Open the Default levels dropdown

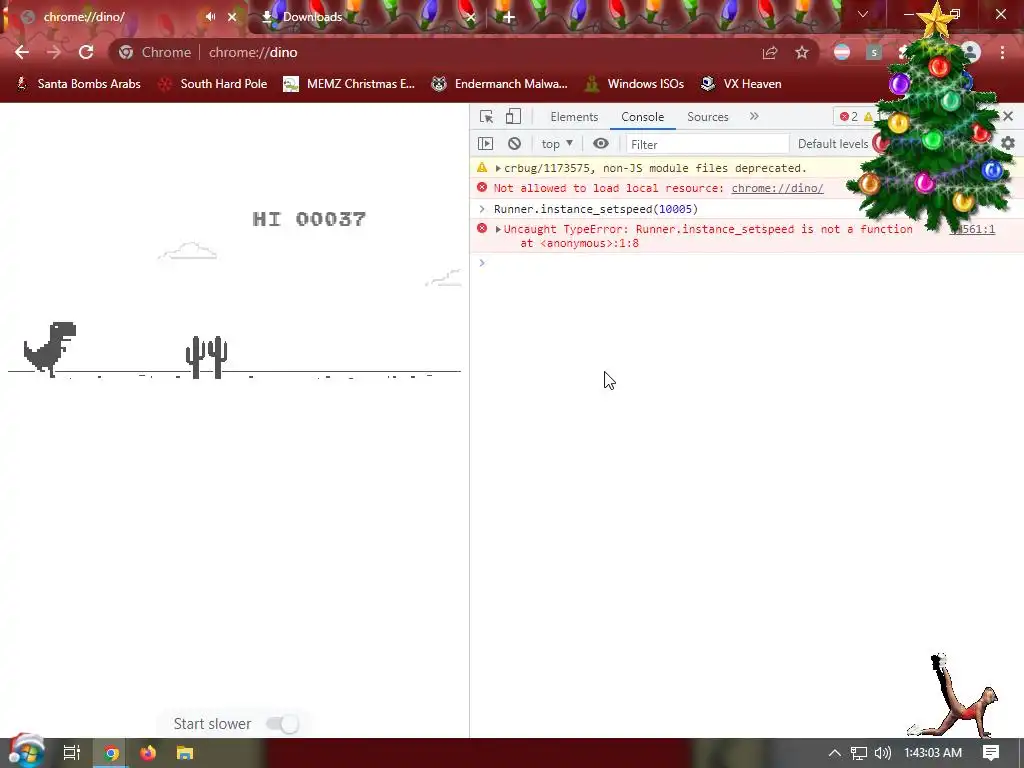click(833, 144)
